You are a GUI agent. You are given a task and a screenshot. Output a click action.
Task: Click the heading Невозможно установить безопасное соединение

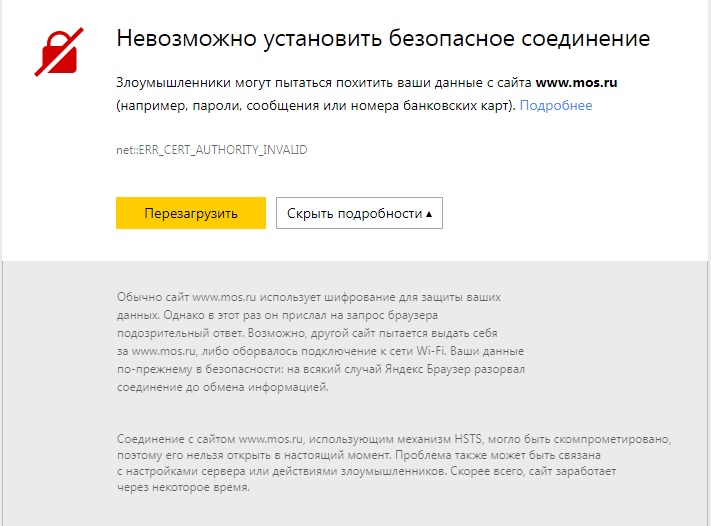pyautogui.click(x=383, y=38)
